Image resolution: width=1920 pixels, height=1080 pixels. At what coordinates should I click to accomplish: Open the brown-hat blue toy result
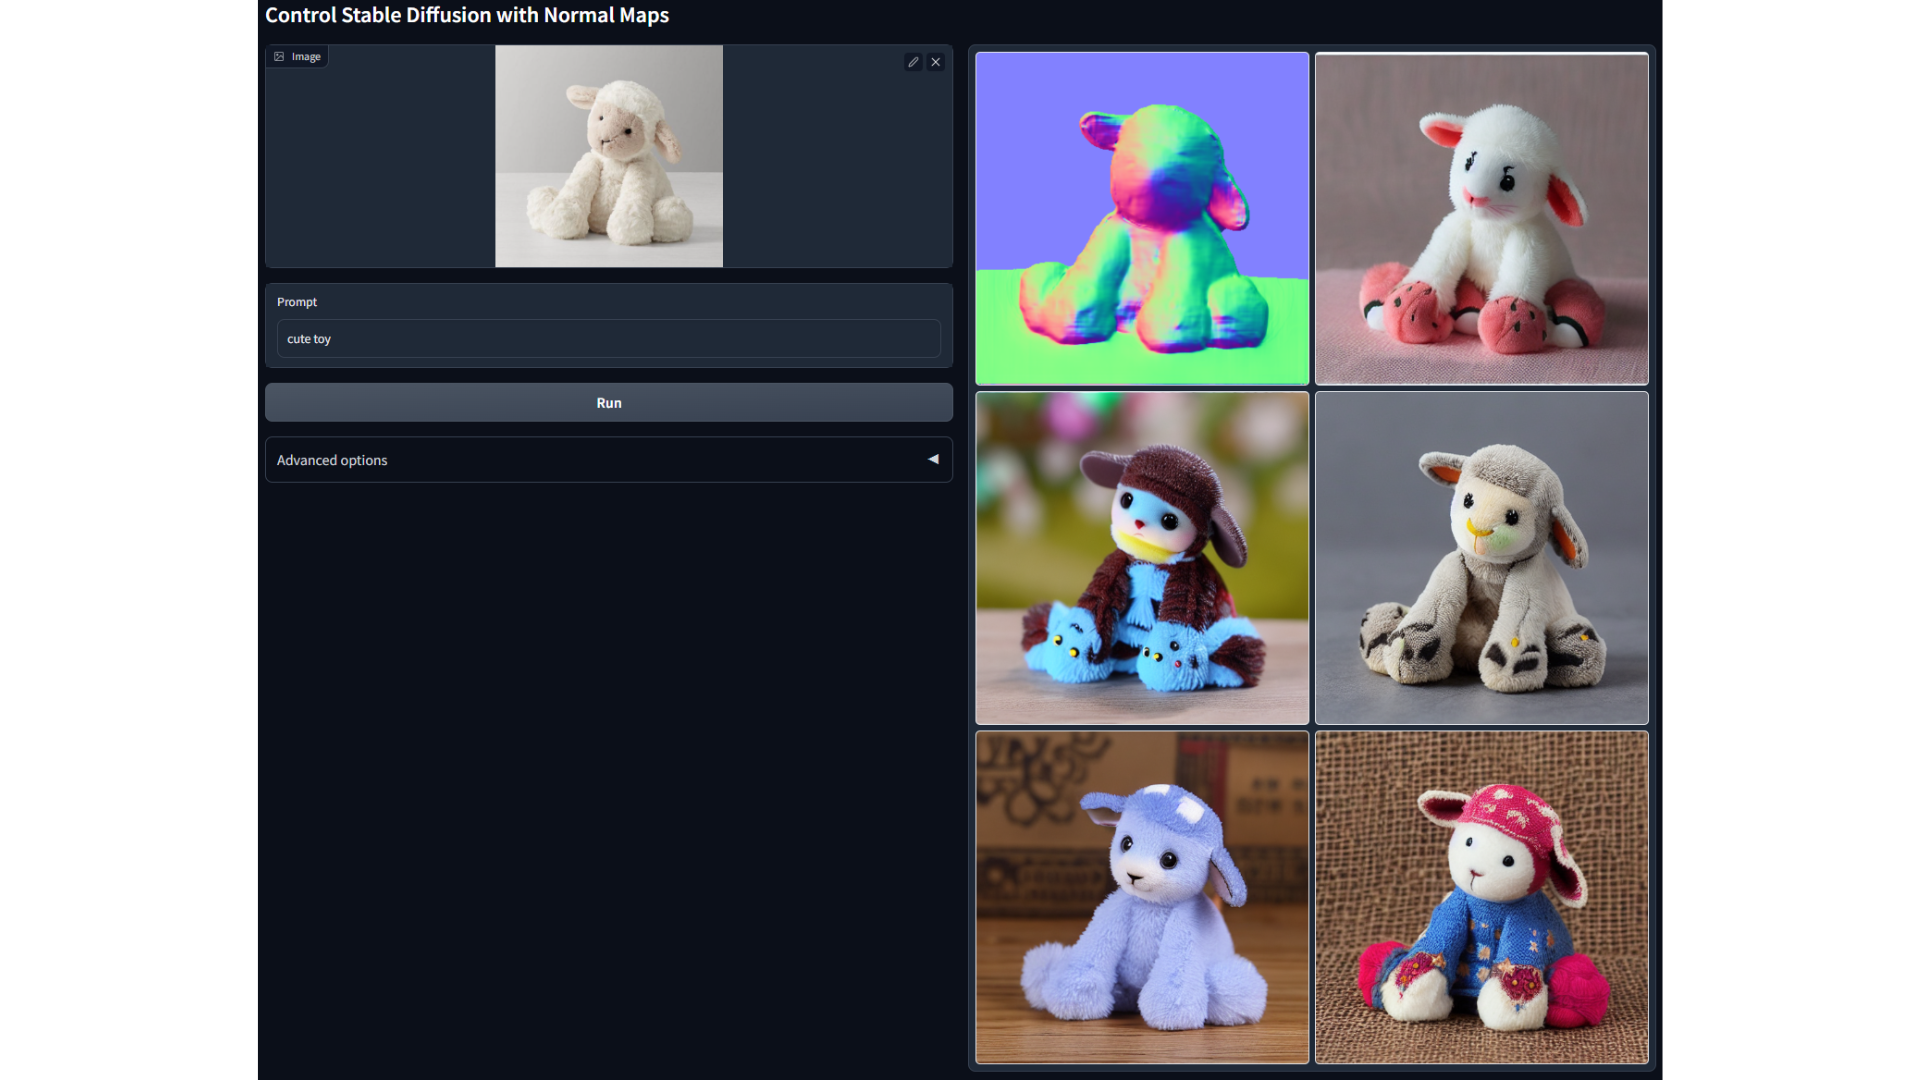click(x=1142, y=558)
